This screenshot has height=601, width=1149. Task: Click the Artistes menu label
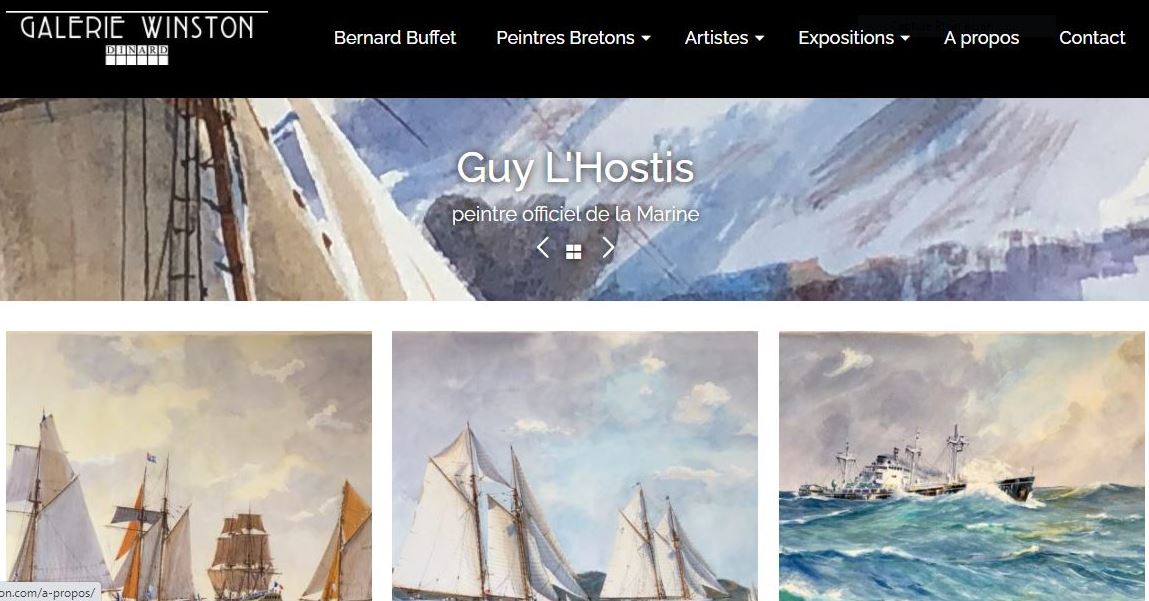716,38
